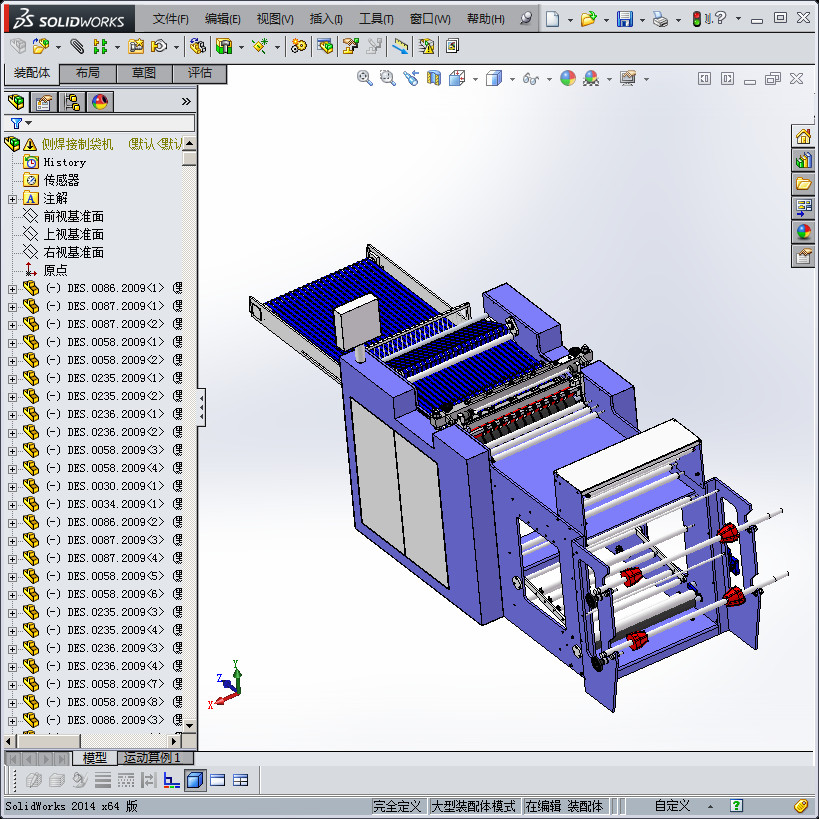Open the 编辑(E) menu
The image size is (819, 819).
pyautogui.click(x=223, y=19)
